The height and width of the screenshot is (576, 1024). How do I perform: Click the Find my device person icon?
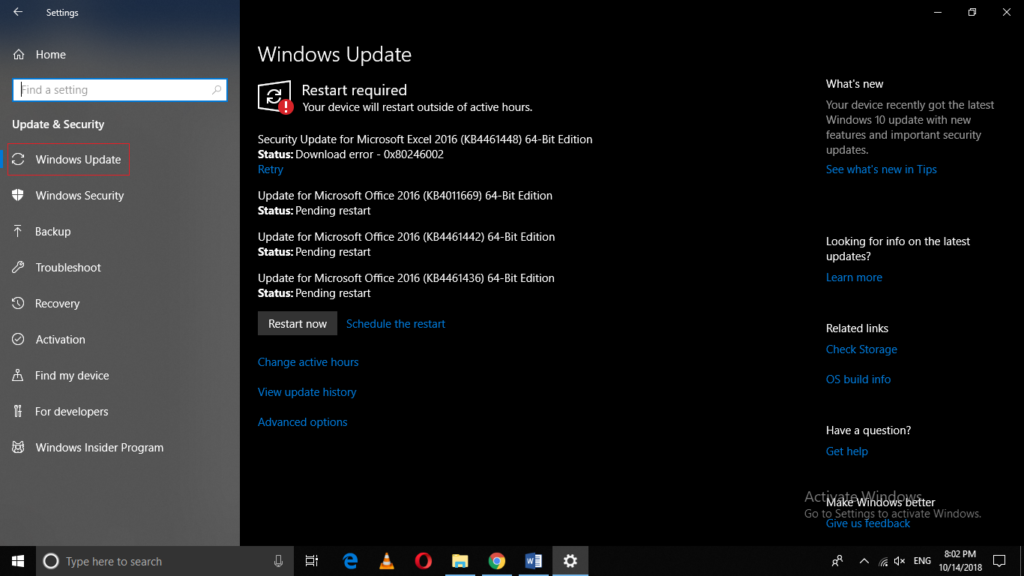click(18, 376)
